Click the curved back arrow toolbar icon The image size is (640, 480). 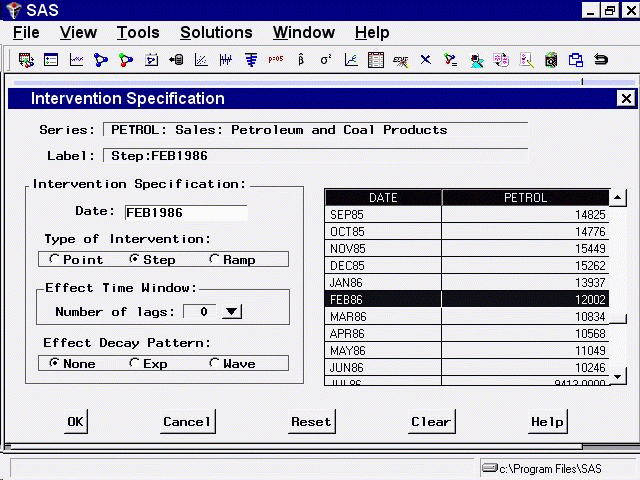(601, 60)
